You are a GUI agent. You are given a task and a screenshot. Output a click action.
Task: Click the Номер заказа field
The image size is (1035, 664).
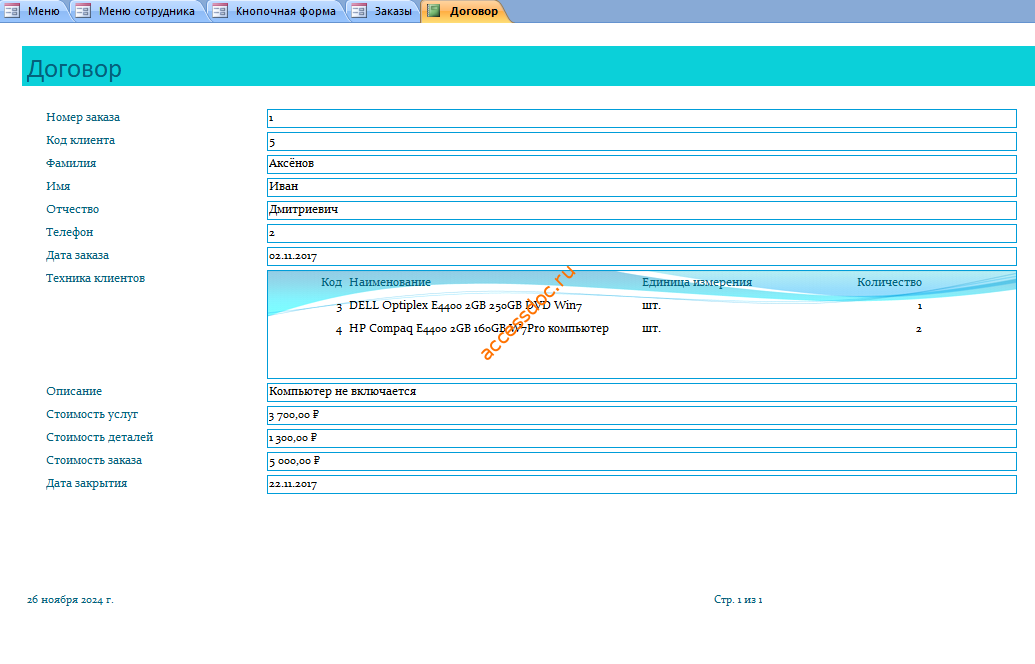tap(642, 118)
